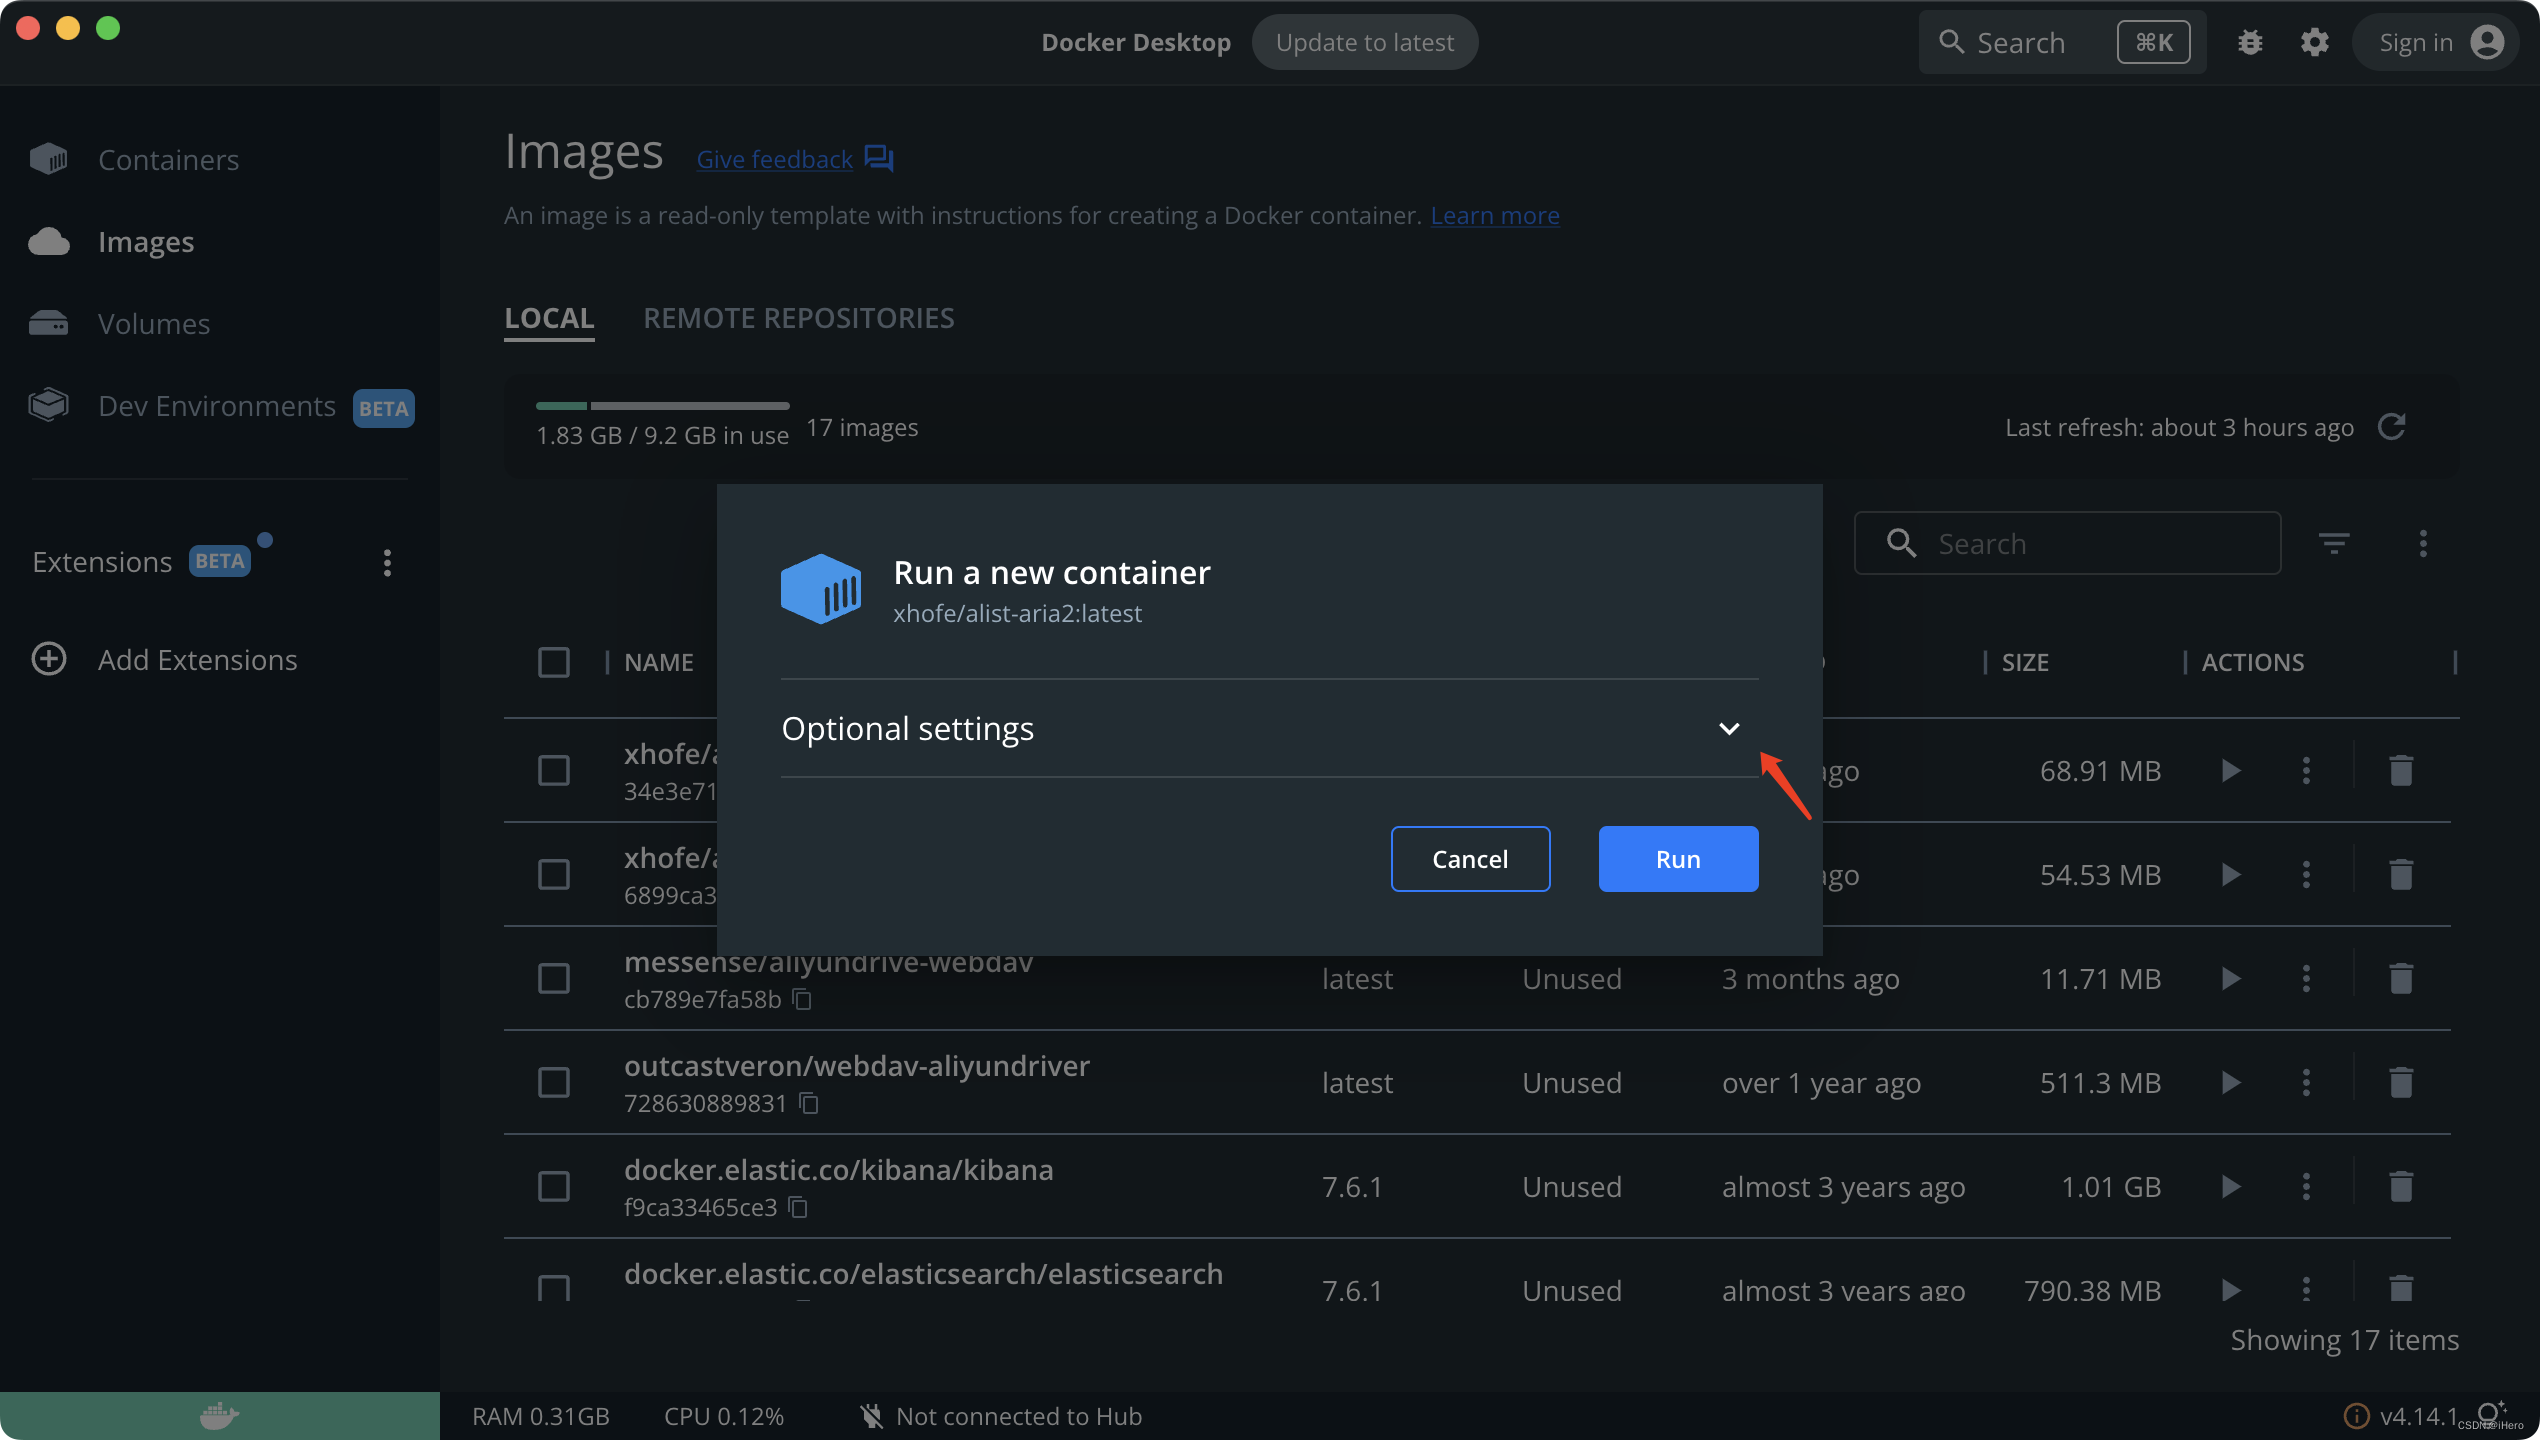Delete the aliyundrive-webdav image
2540x1440 pixels.
coord(2401,978)
